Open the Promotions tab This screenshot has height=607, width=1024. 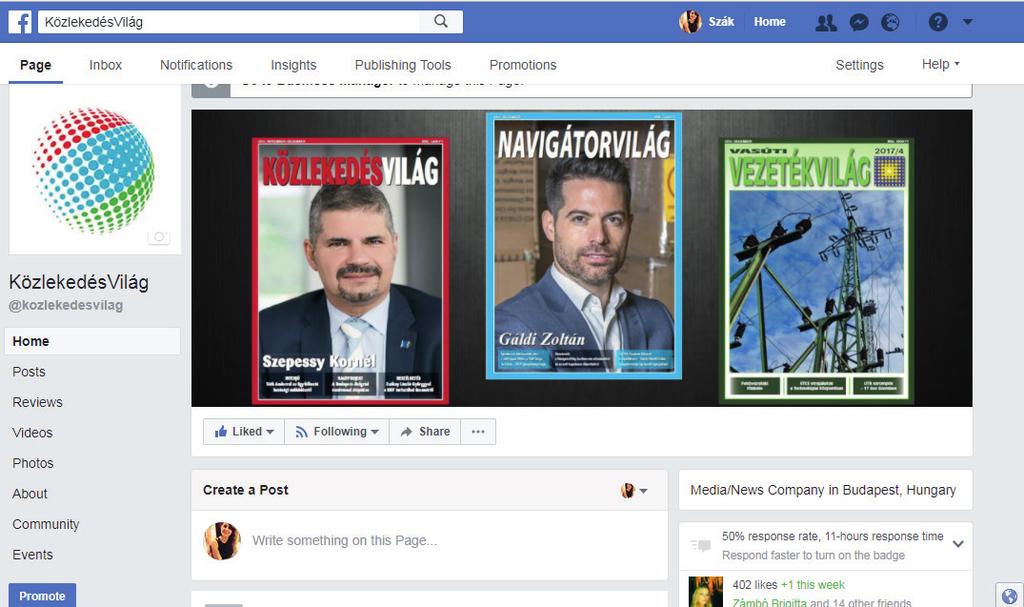click(522, 65)
